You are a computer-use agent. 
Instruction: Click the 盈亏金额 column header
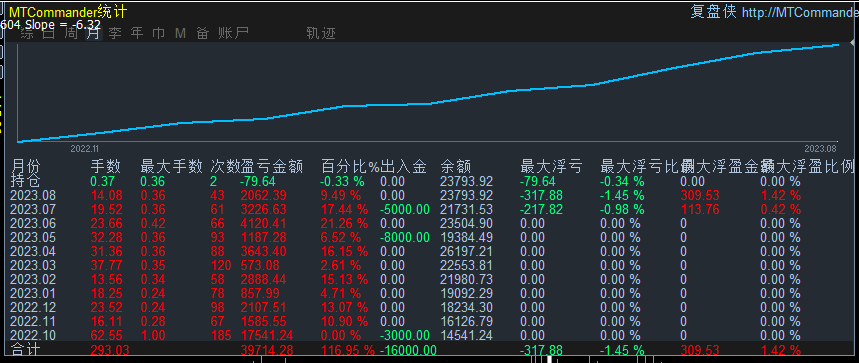[272, 166]
